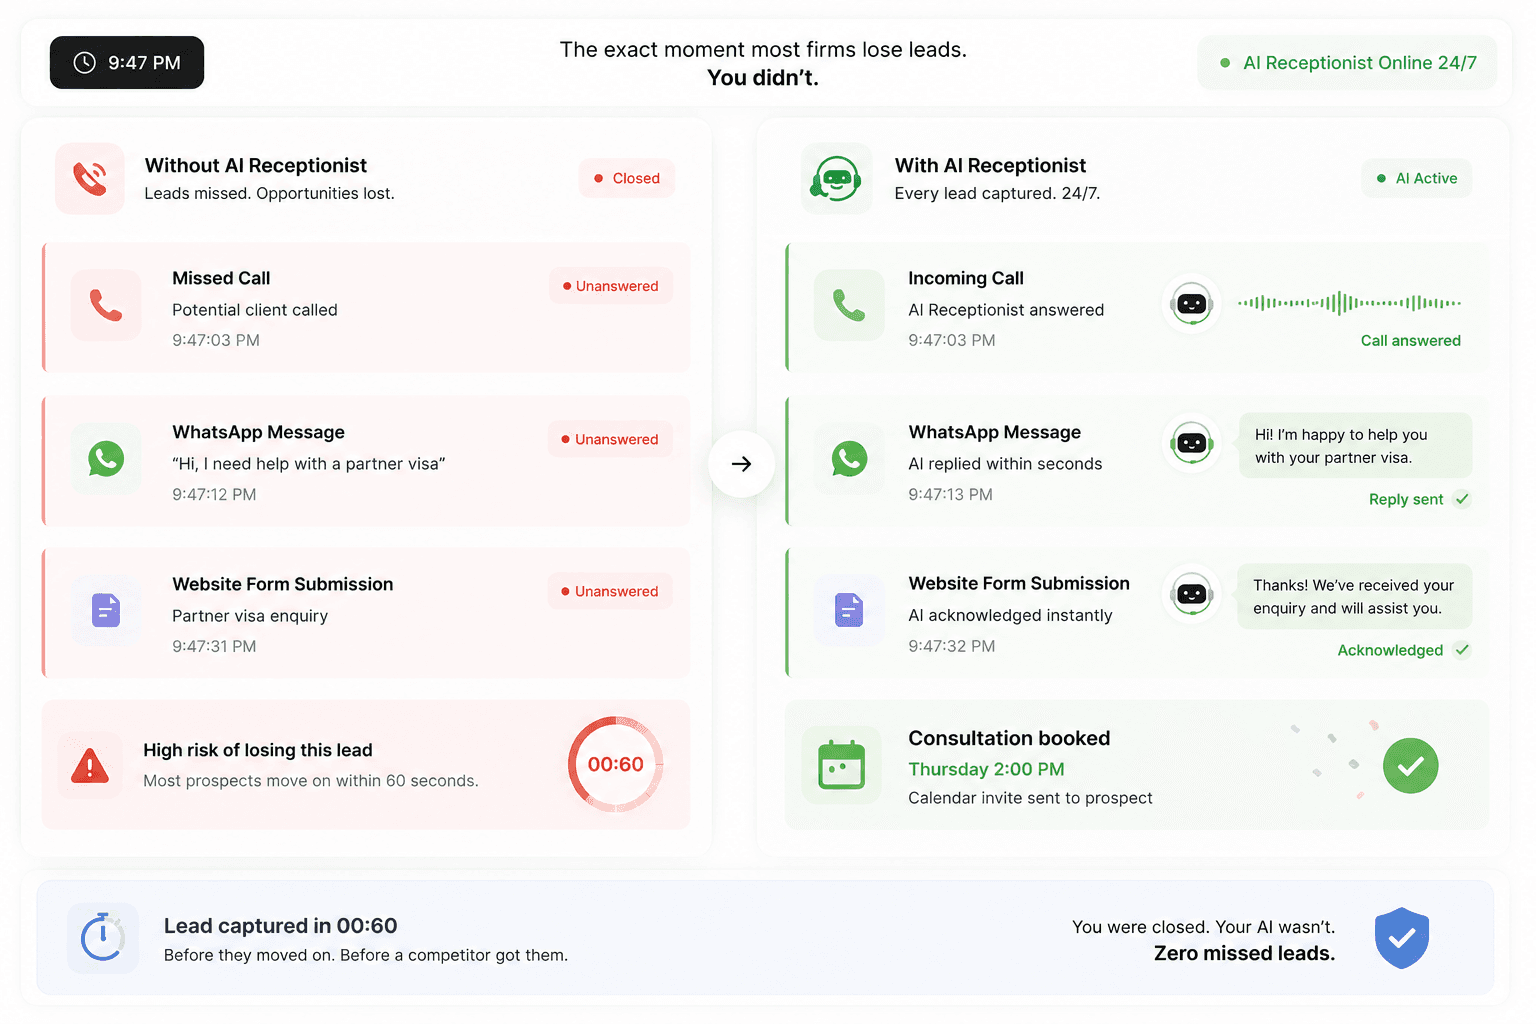The width and height of the screenshot is (1536, 1024).
Task: Click 'Zero missed leads.' text
Action: 1244,953
